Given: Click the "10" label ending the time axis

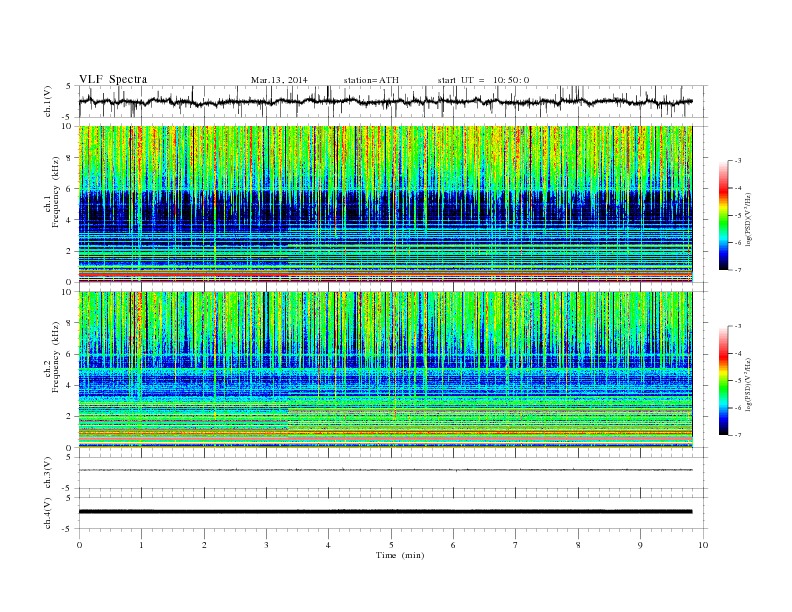Looking at the screenshot, I should 703,545.
